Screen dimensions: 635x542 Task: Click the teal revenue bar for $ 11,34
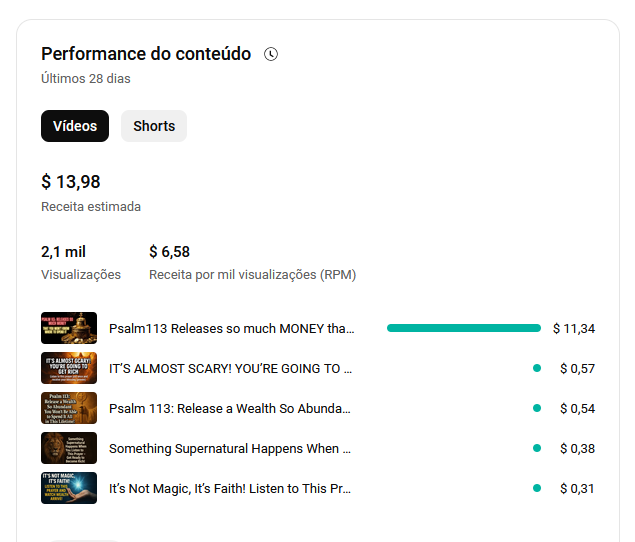tap(464, 328)
